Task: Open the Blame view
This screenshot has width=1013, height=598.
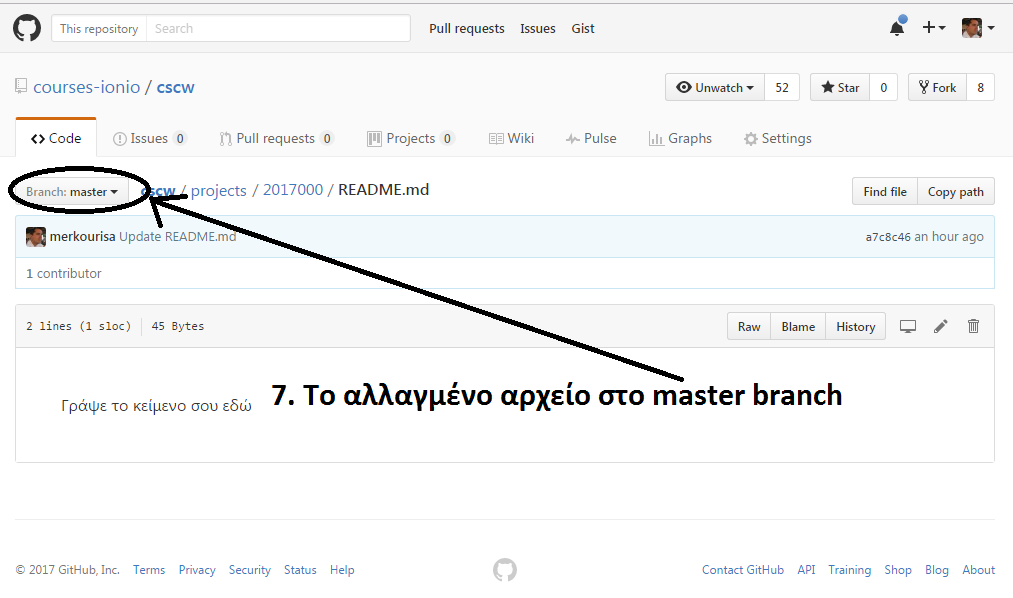Action: click(798, 327)
